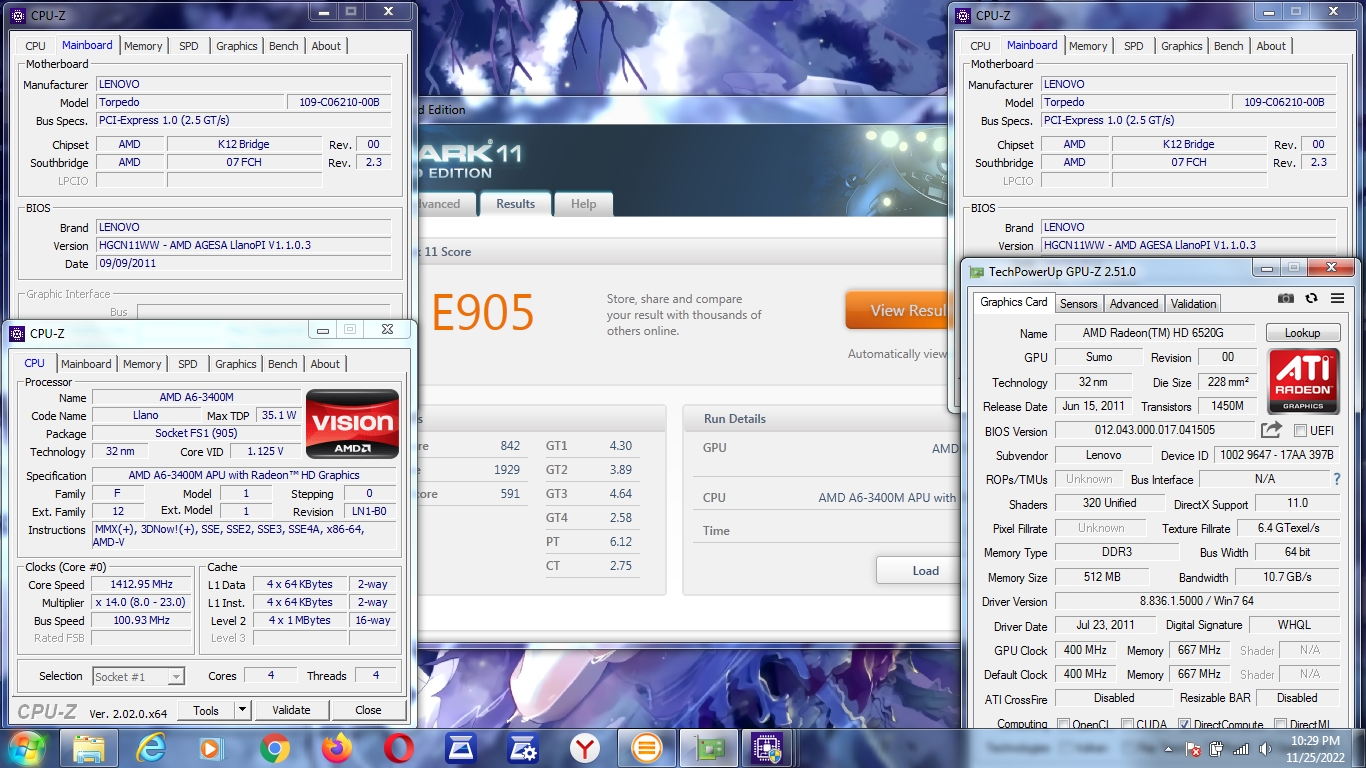Screen dimensions: 1366x768
Task: Click the power plug tray icon
Action: point(1217,749)
